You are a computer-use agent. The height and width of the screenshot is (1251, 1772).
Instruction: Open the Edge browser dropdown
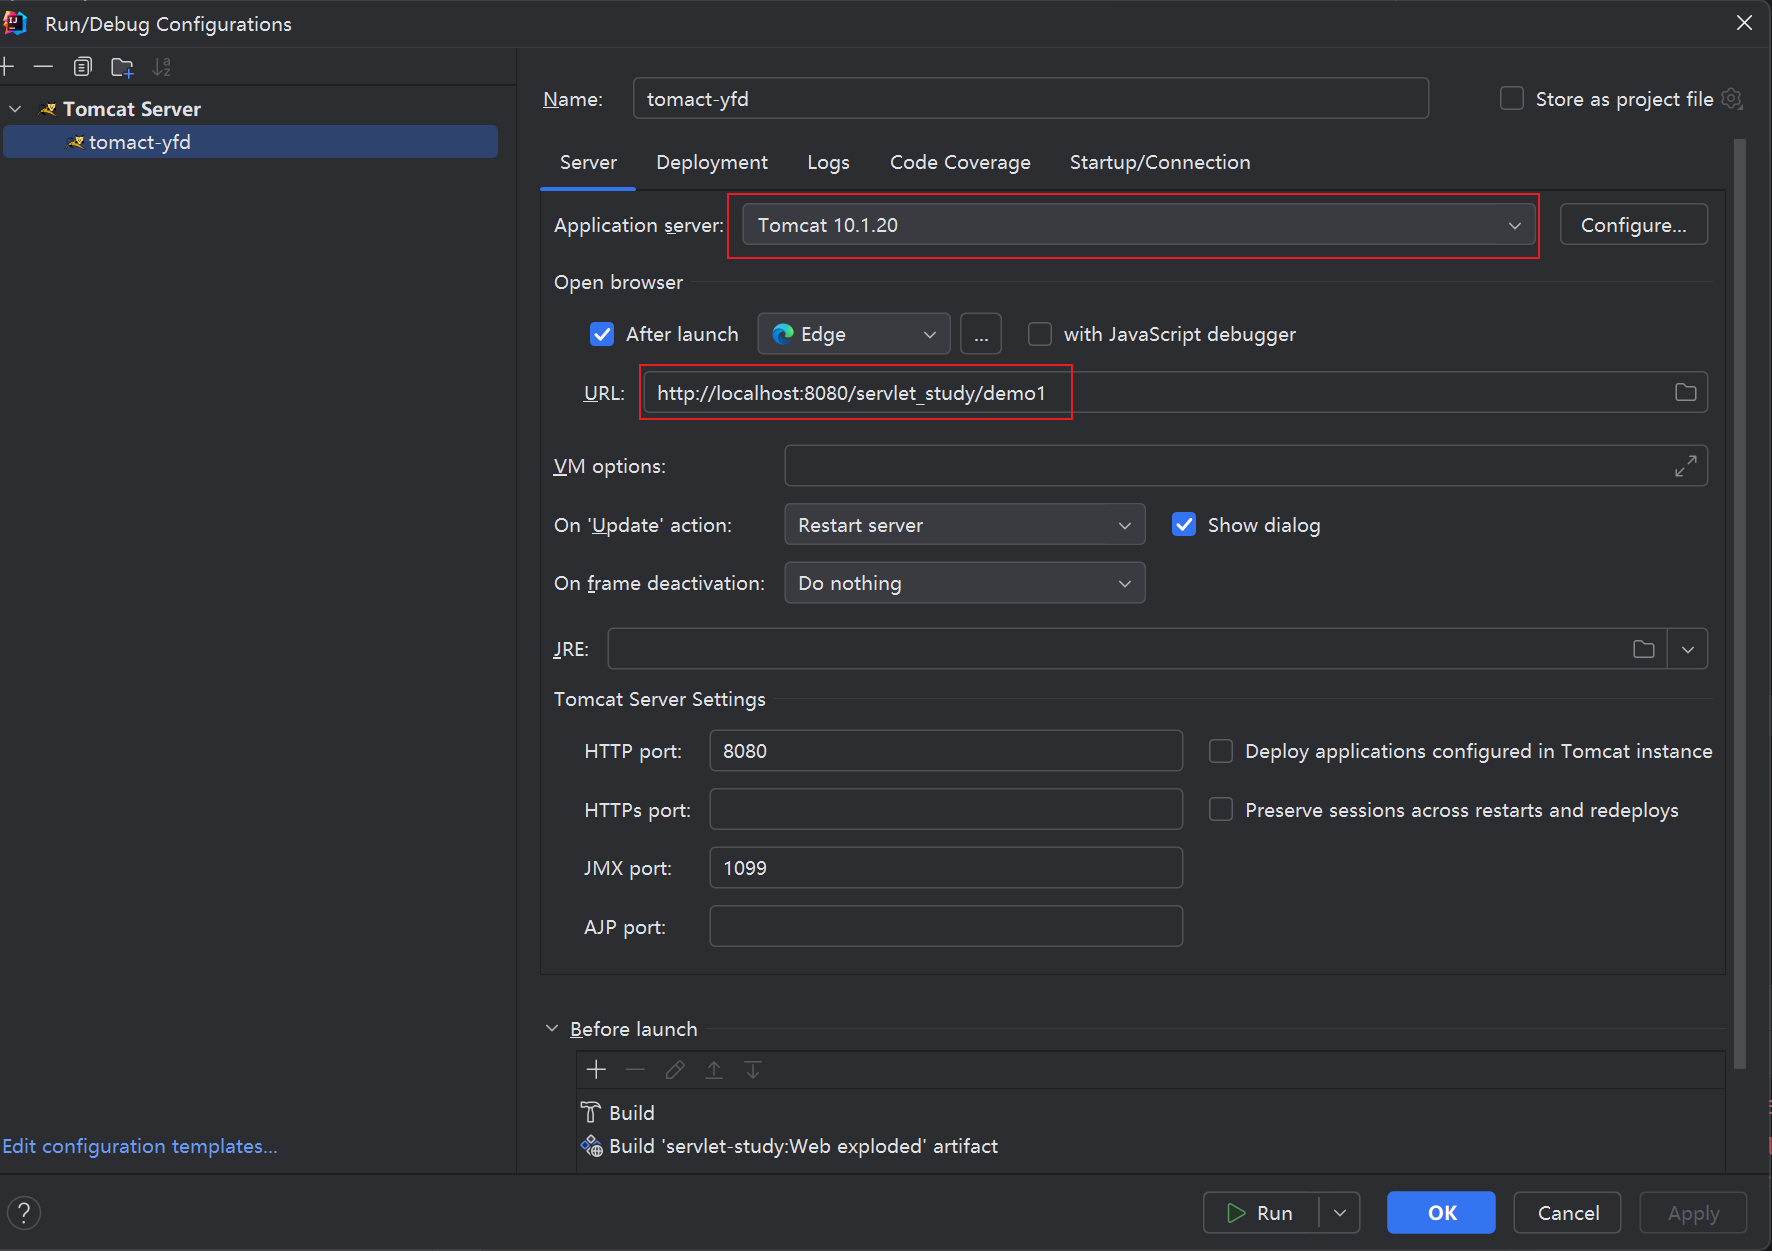coord(854,334)
